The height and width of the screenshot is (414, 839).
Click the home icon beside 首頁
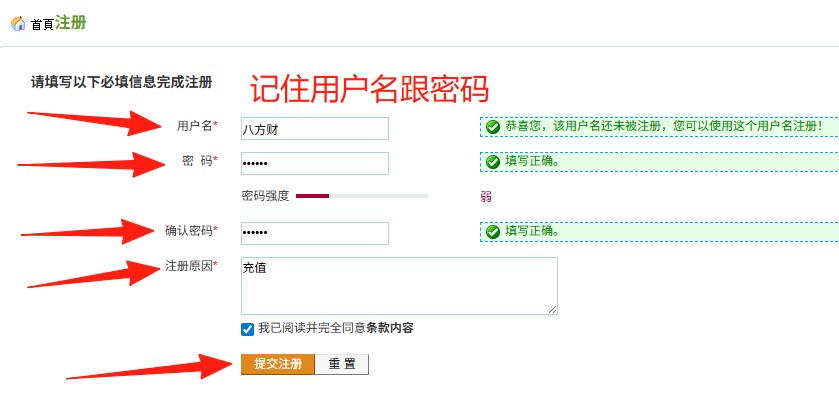click(x=18, y=24)
